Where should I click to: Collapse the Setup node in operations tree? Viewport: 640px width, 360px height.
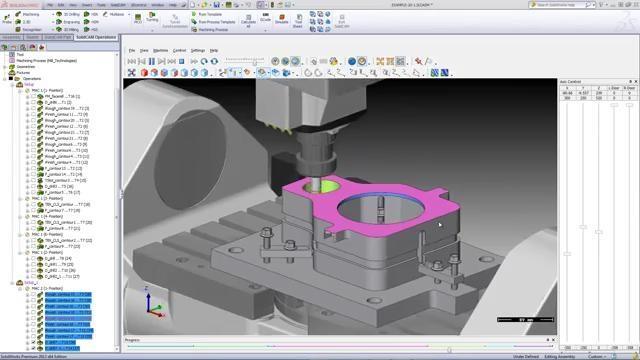tap(12, 84)
